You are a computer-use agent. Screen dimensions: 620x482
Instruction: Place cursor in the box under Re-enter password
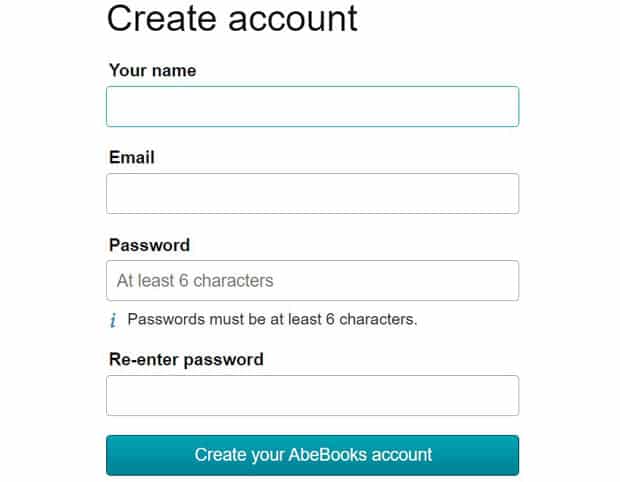pos(312,395)
